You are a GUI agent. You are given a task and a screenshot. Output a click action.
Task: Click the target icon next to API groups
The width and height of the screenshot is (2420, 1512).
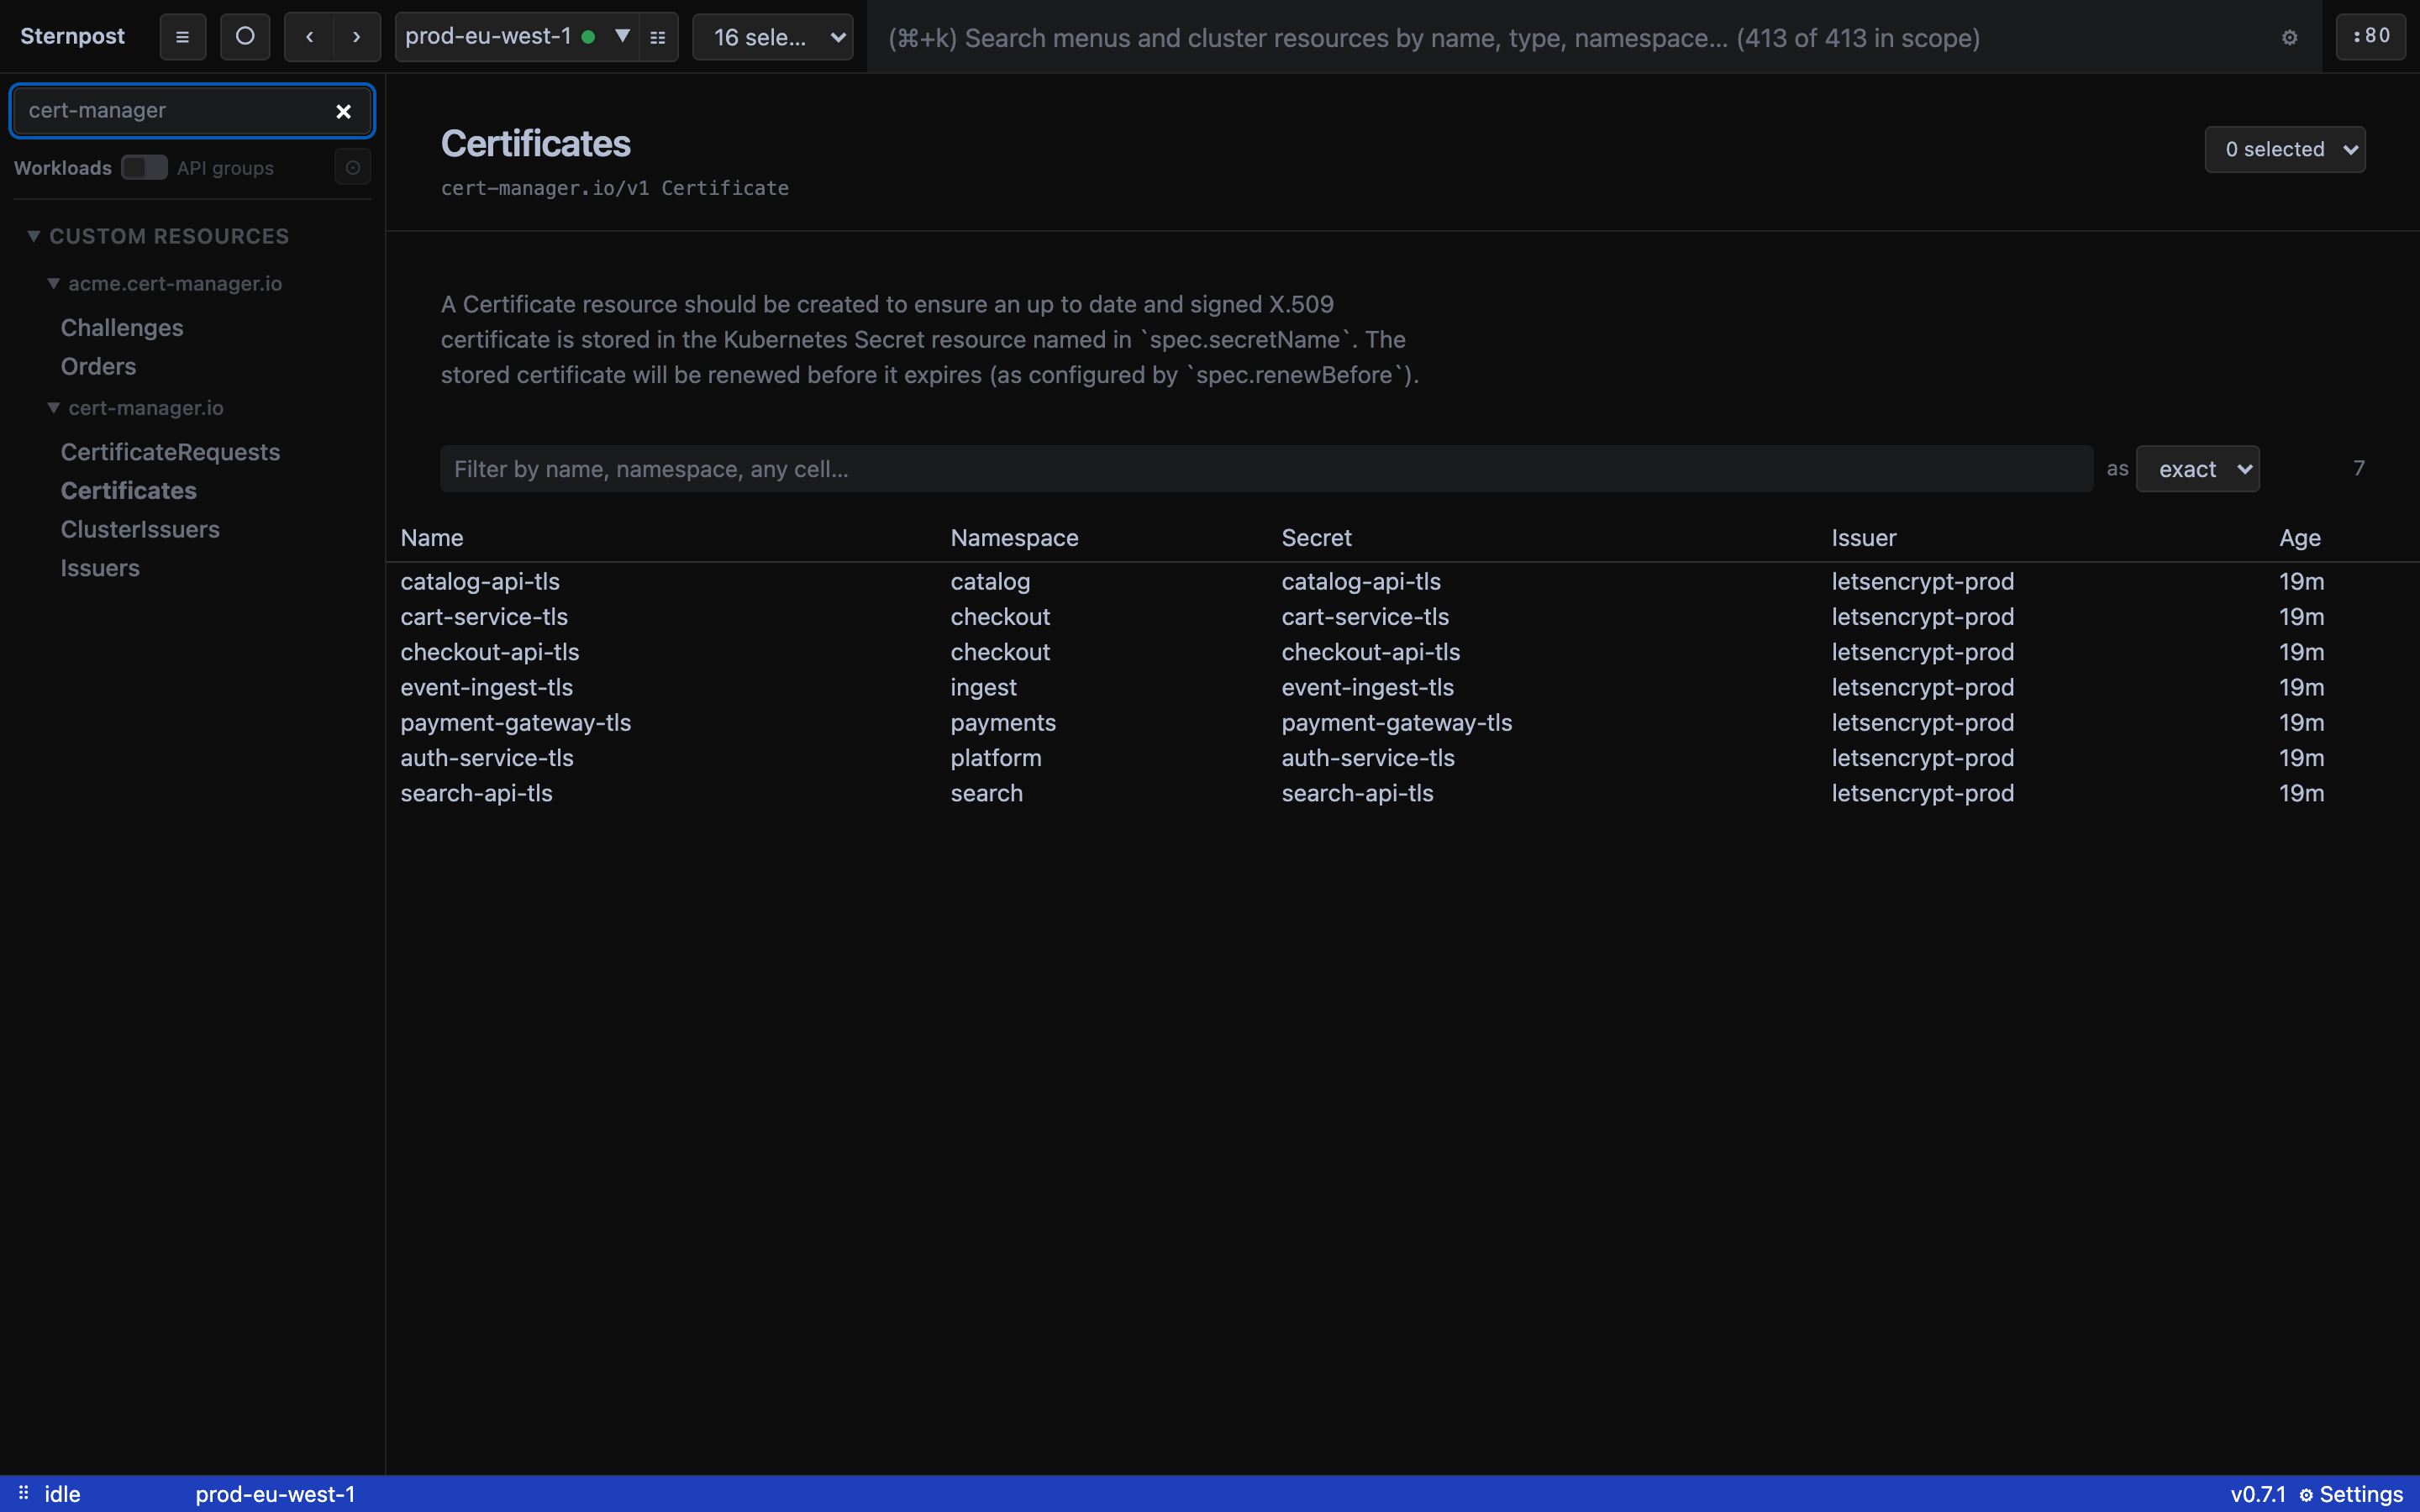point(353,168)
